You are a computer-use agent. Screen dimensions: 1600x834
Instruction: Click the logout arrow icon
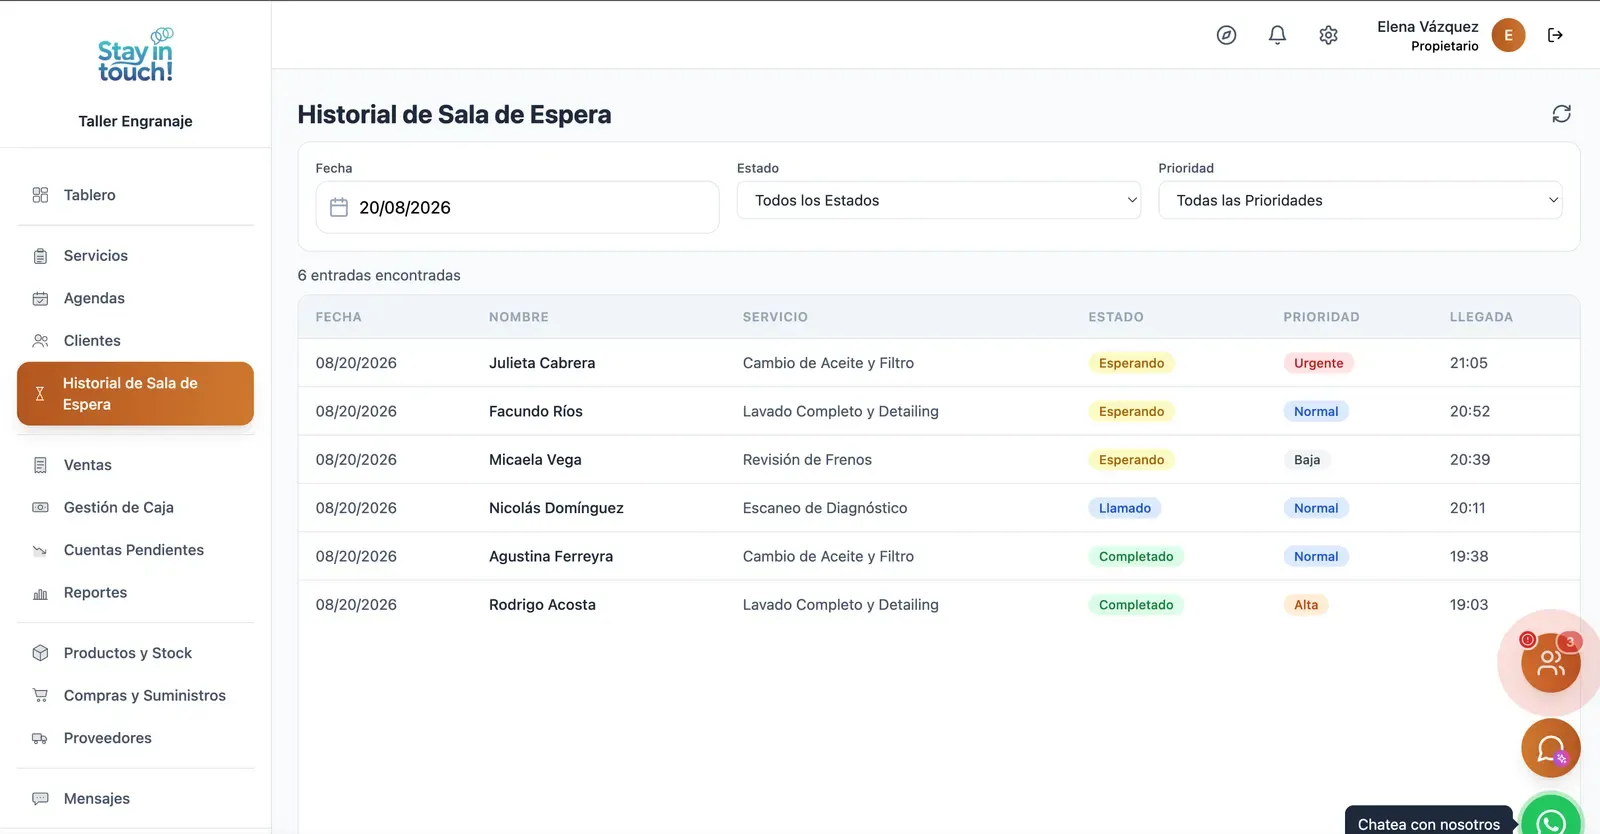pos(1555,35)
